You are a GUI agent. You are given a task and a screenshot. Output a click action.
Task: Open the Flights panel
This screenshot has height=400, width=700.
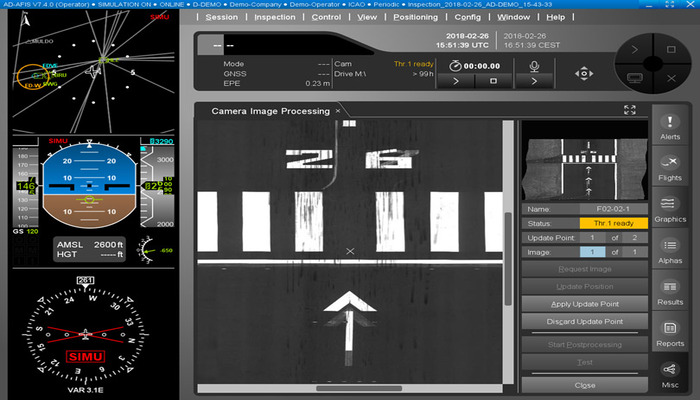coord(670,167)
